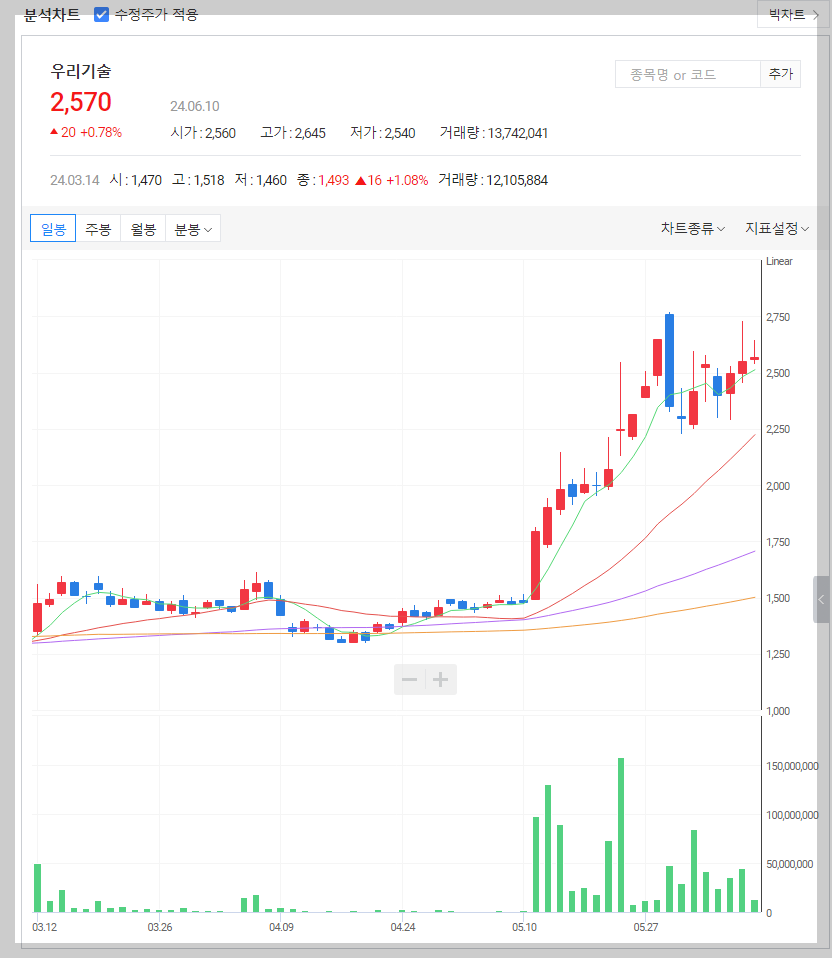This screenshot has width=832, height=958.
Task: Click the 추가 button
Action: (780, 75)
